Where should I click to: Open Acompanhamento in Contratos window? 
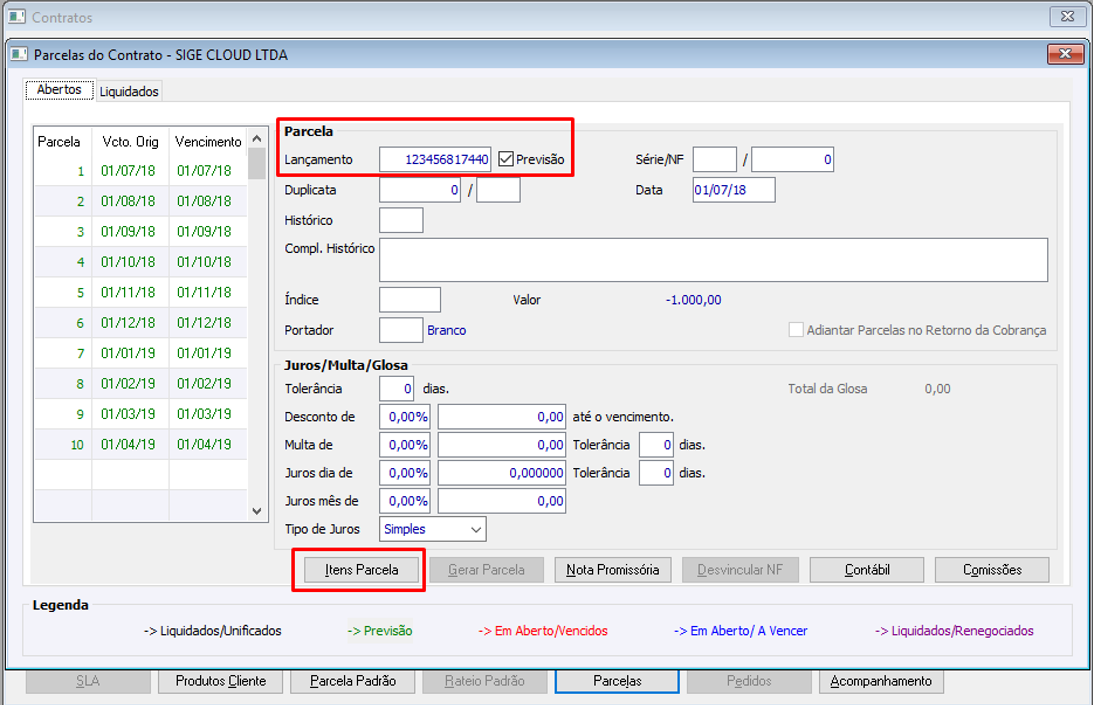(881, 681)
